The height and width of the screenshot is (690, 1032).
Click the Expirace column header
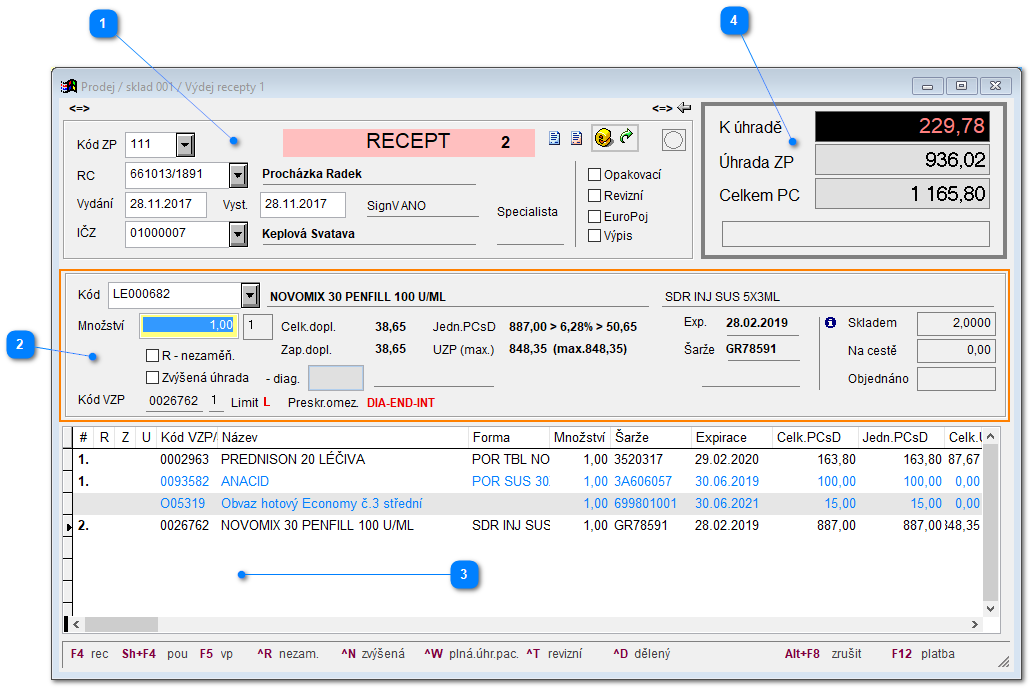[x=731, y=437]
